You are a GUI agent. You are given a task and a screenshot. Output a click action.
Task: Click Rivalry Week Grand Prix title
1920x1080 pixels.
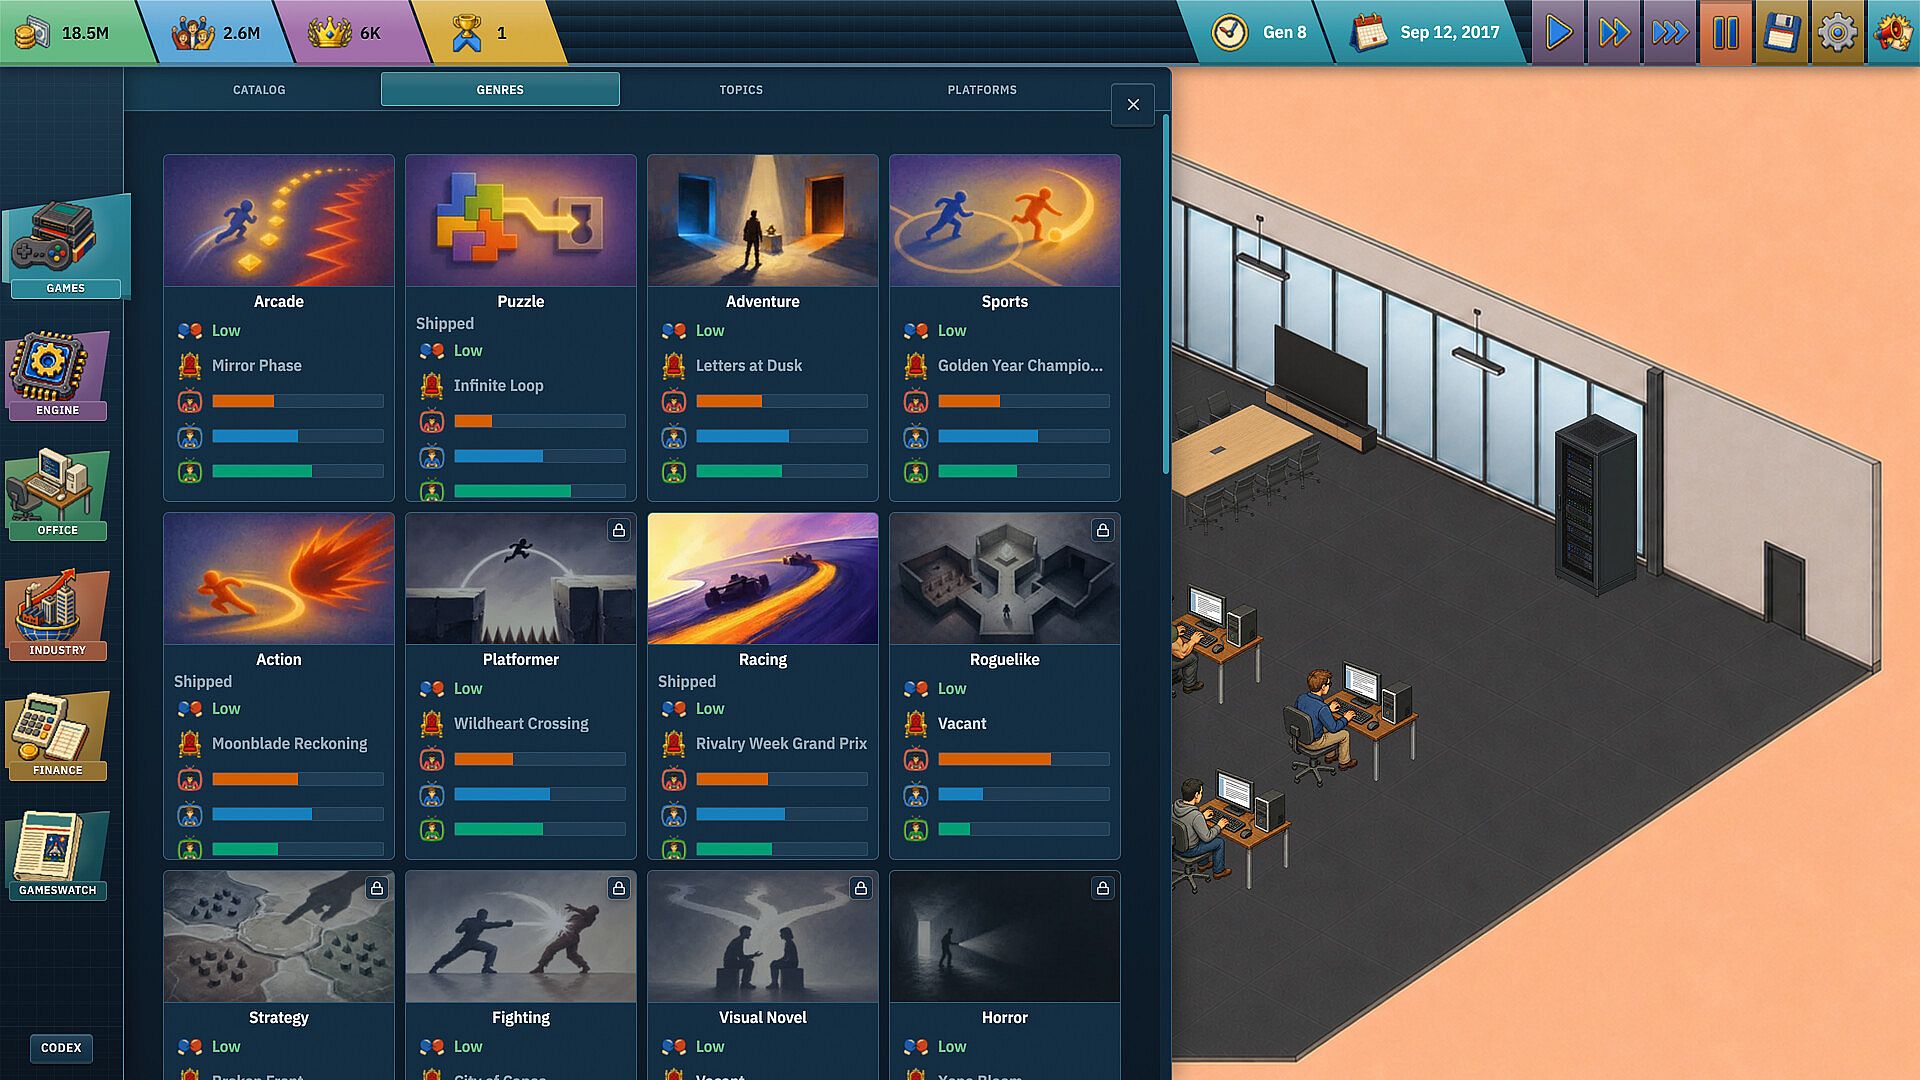pyautogui.click(x=781, y=744)
